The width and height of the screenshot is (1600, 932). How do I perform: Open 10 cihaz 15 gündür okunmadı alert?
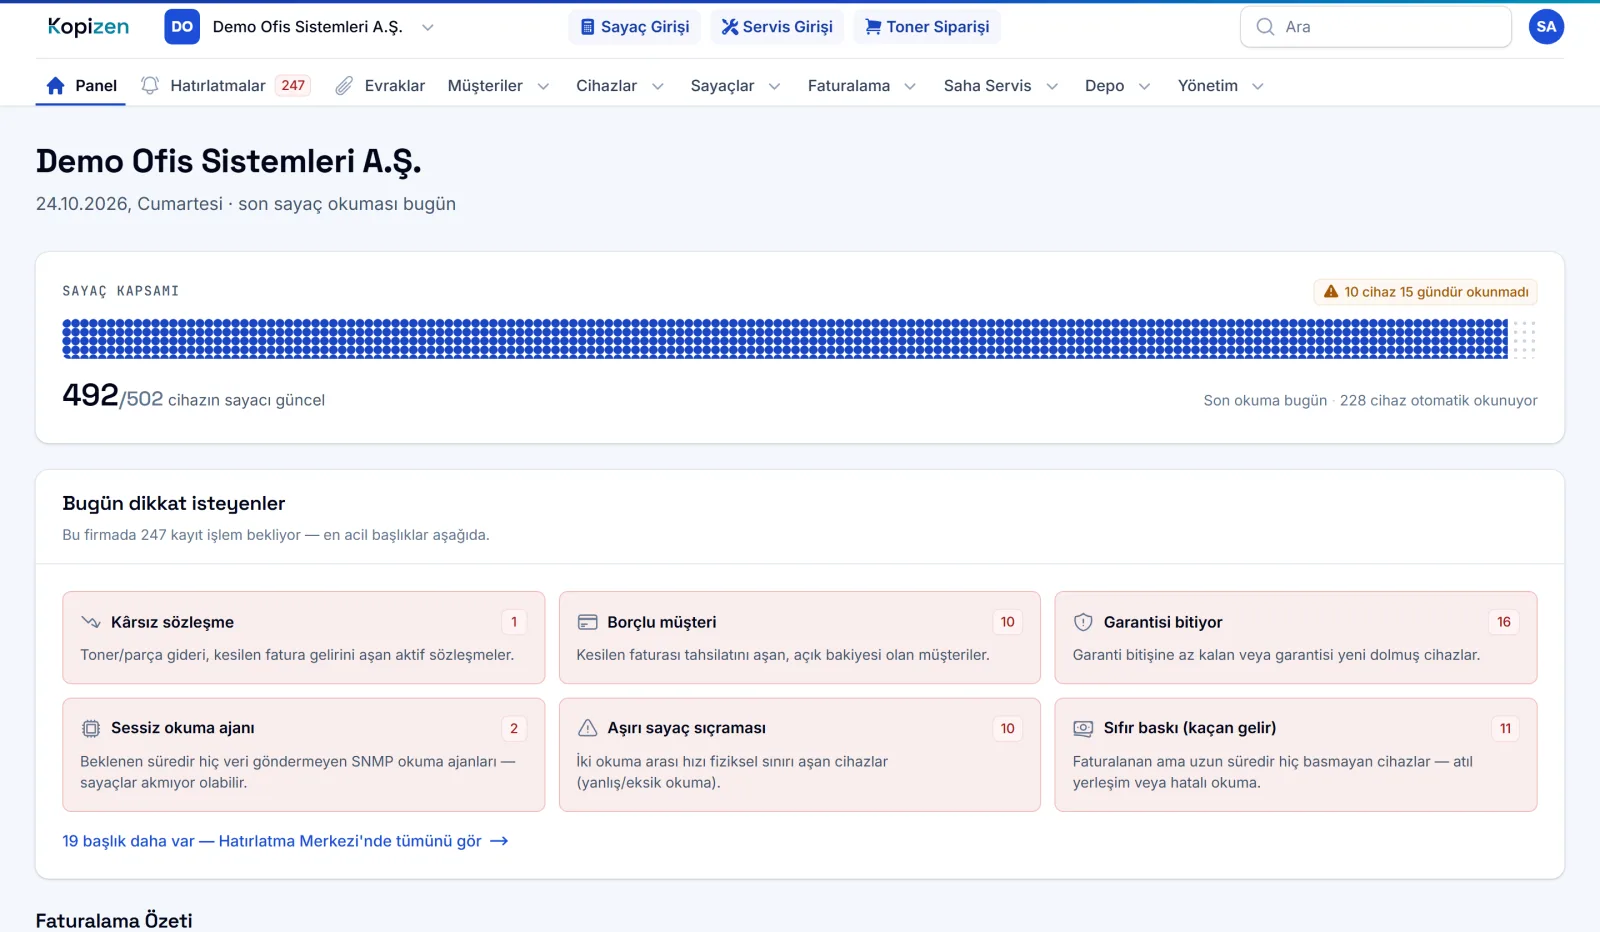coord(1425,292)
